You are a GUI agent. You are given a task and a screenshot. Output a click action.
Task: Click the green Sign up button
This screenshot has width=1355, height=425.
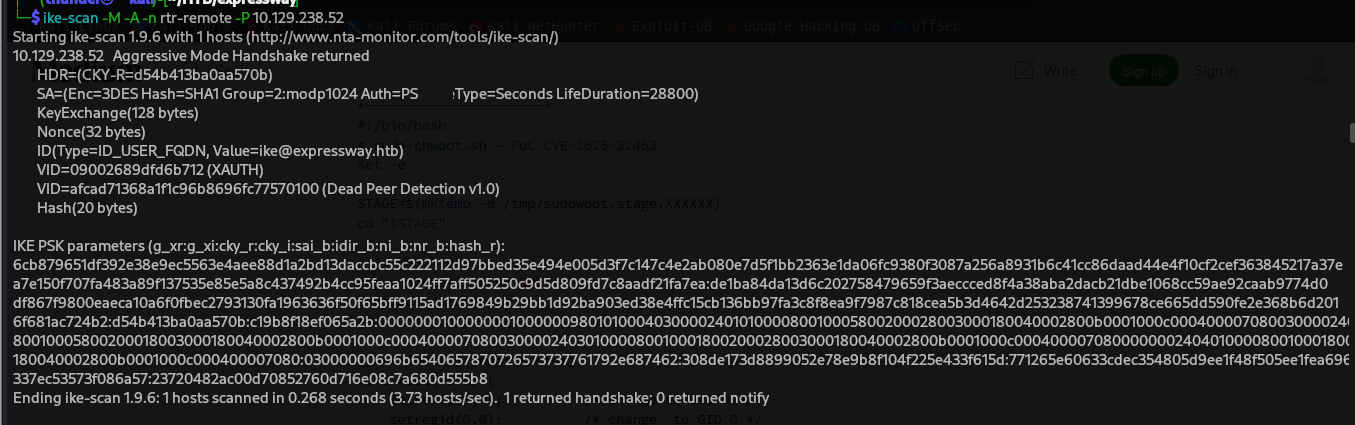[x=1143, y=71]
